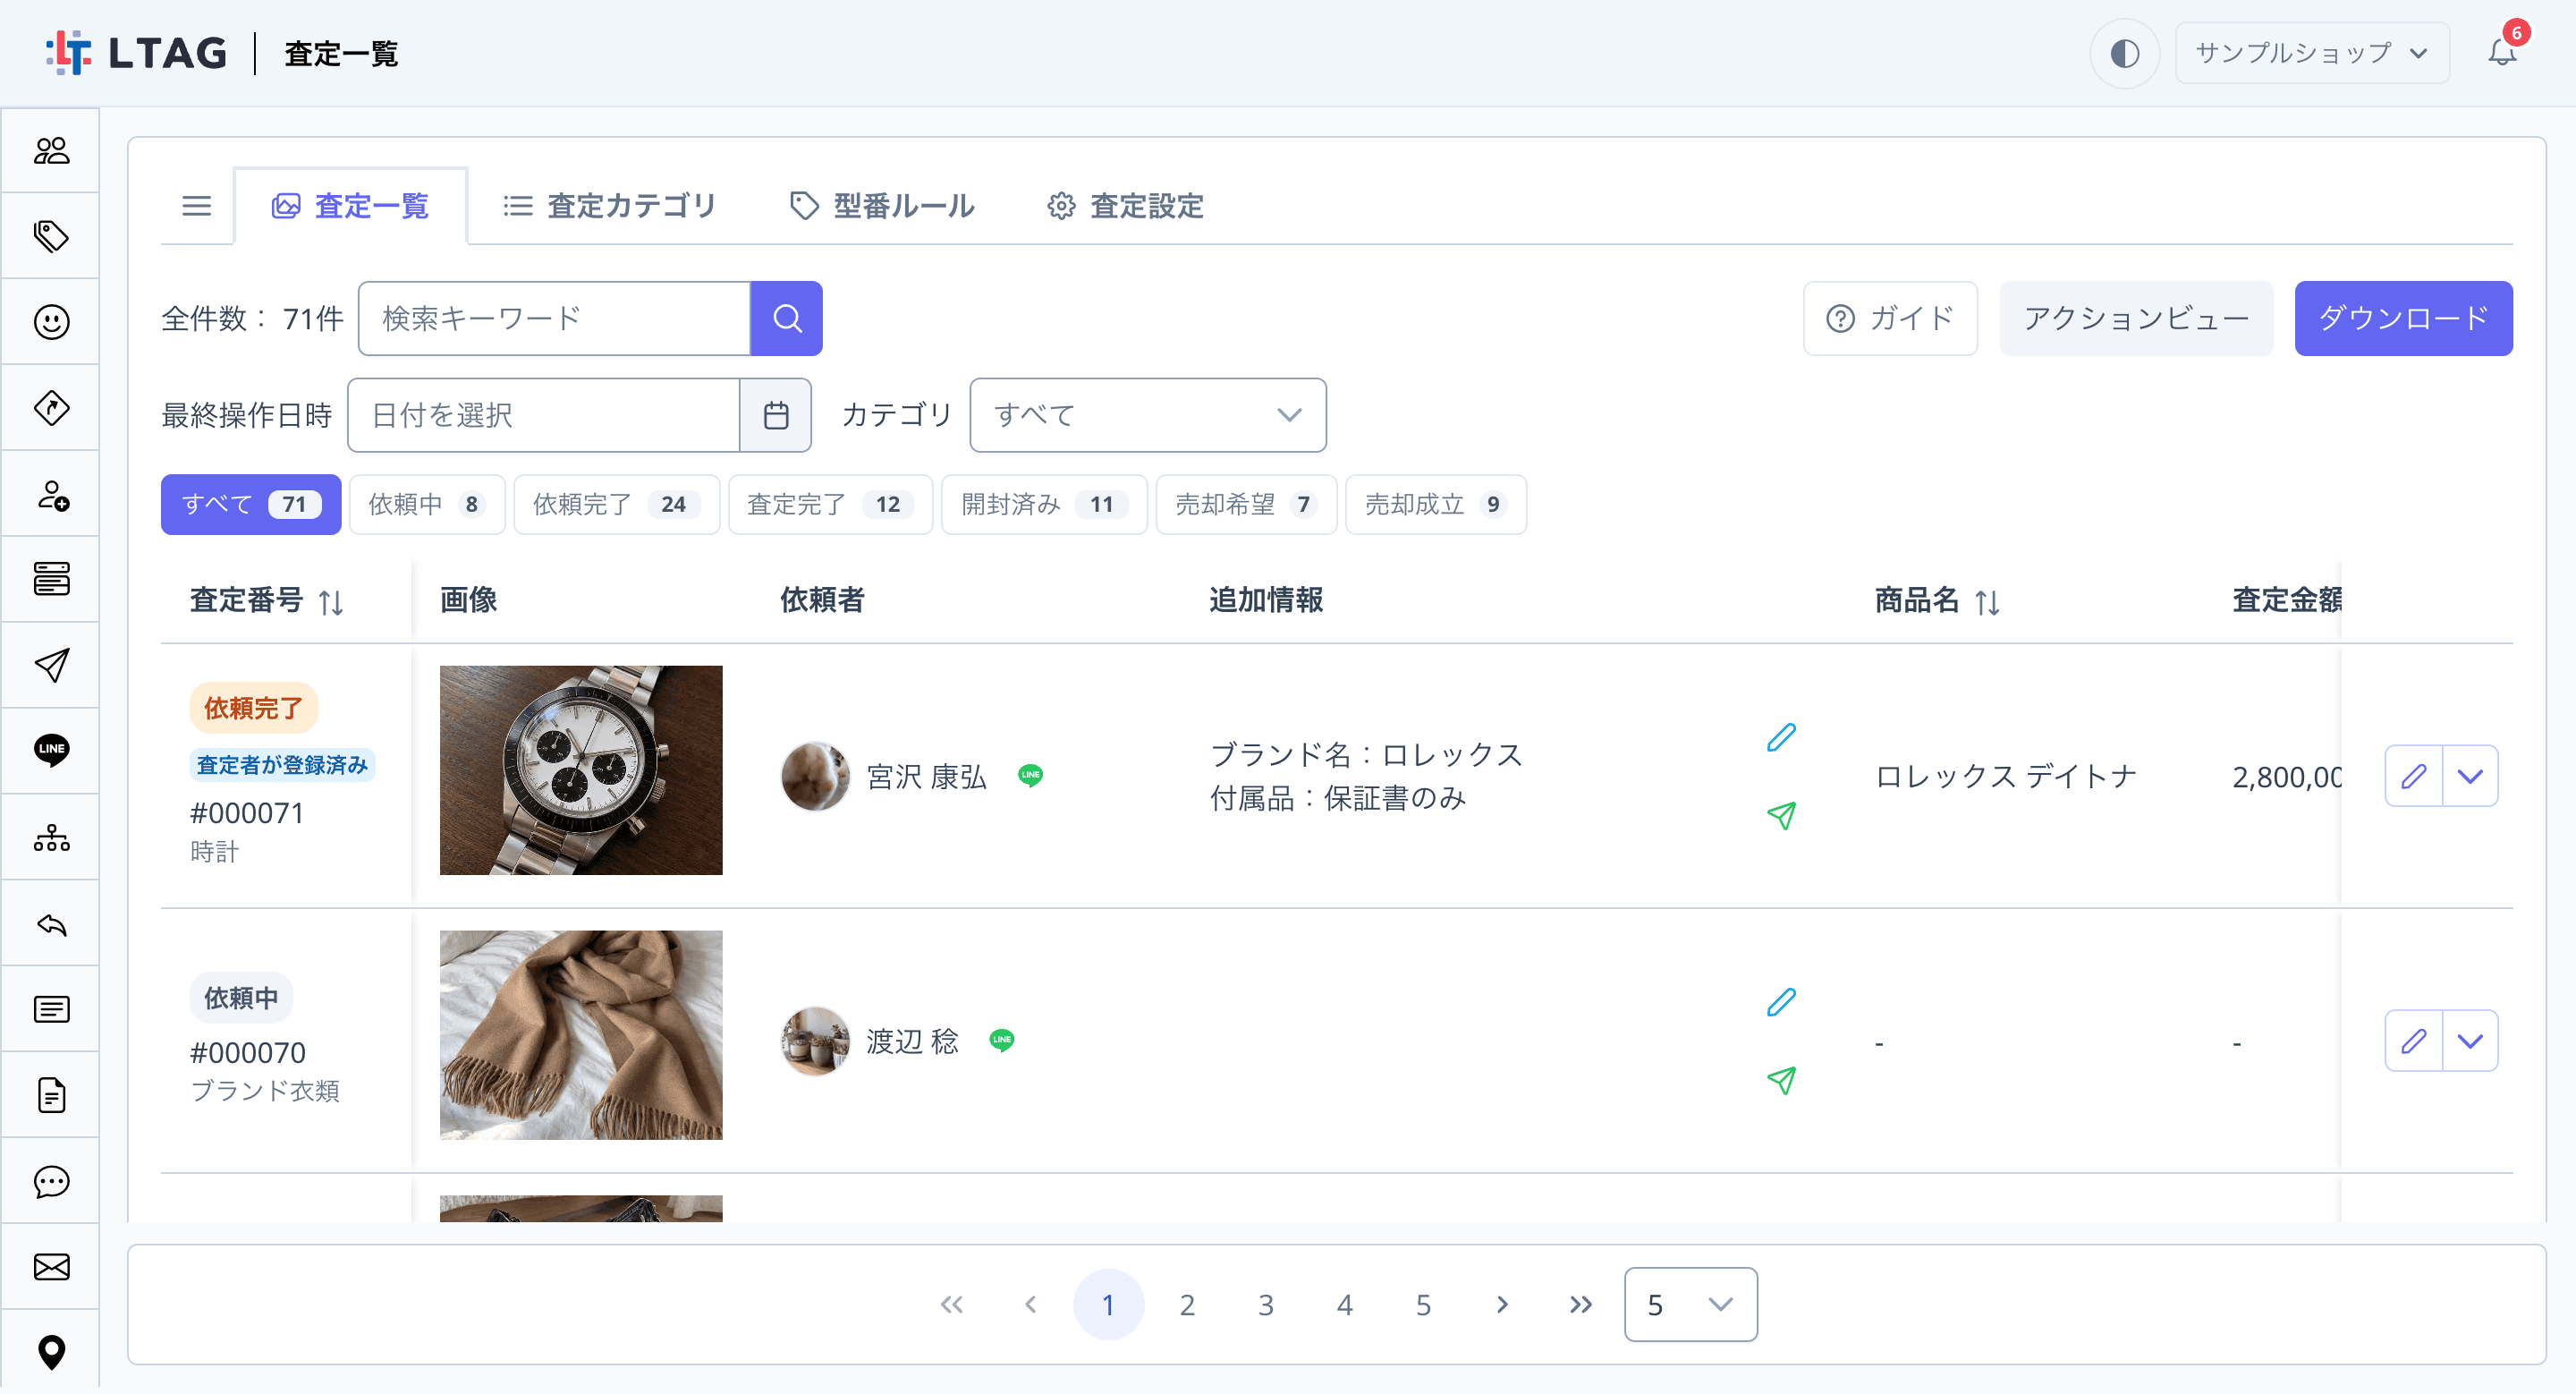
Task: Open the カテゴリ すべて dropdown
Action: (x=1147, y=415)
